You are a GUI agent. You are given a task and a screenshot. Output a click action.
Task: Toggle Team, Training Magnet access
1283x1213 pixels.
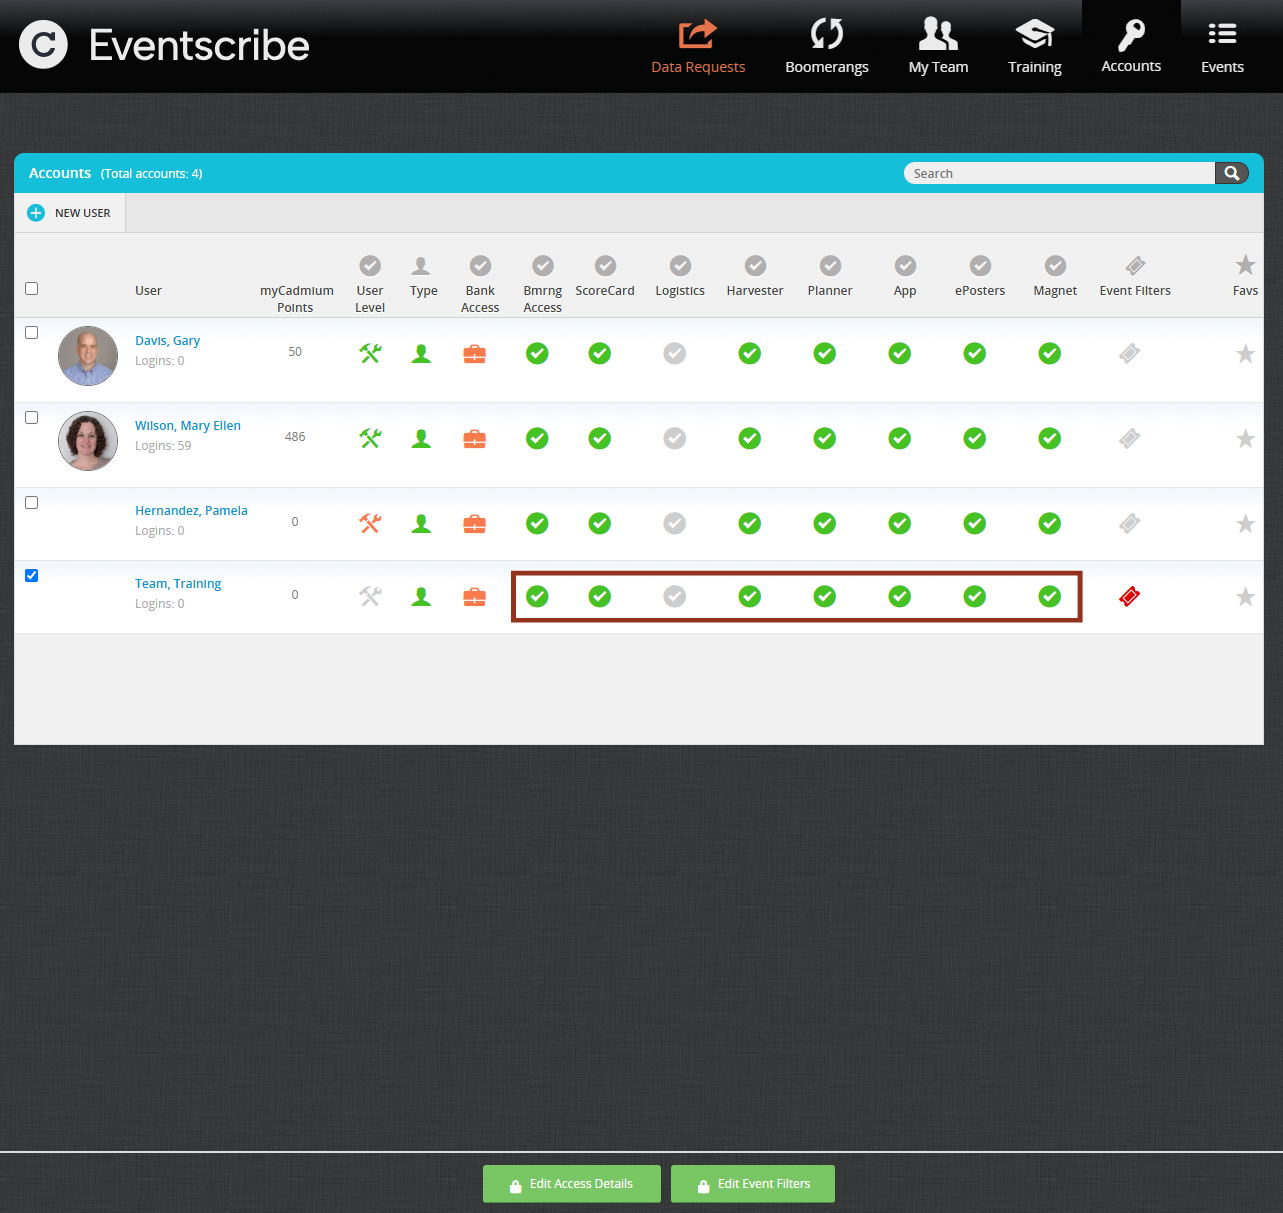1050,596
